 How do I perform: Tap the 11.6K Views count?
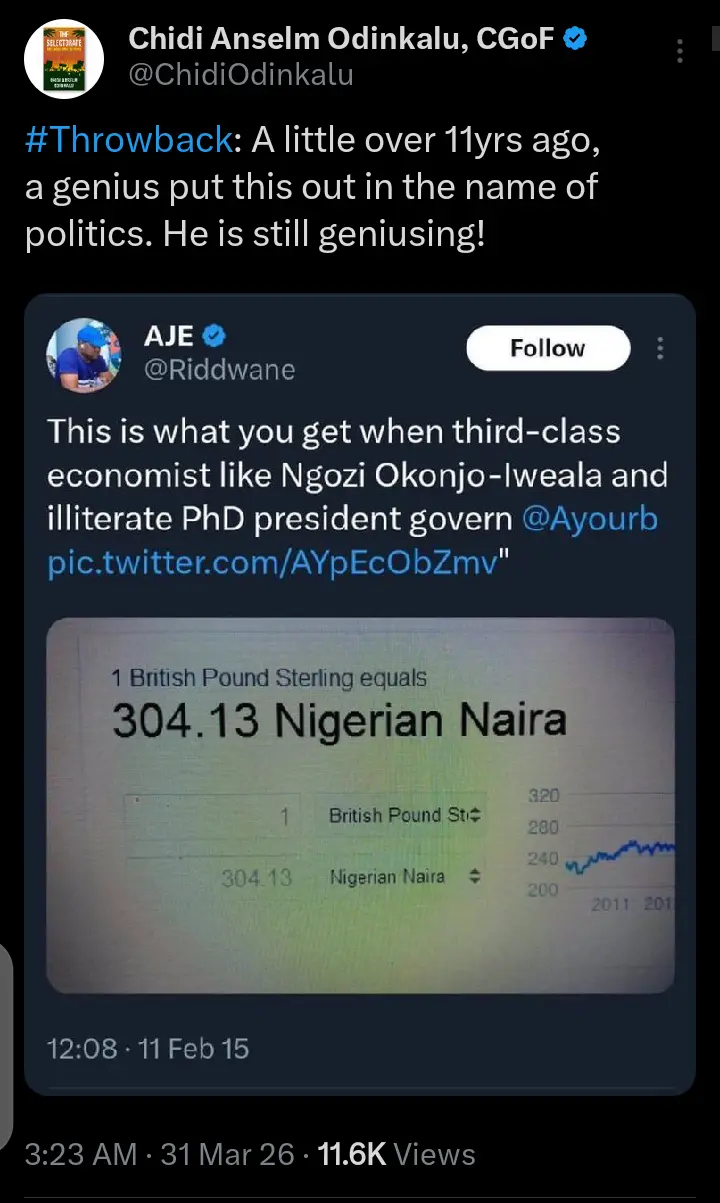(396, 1154)
